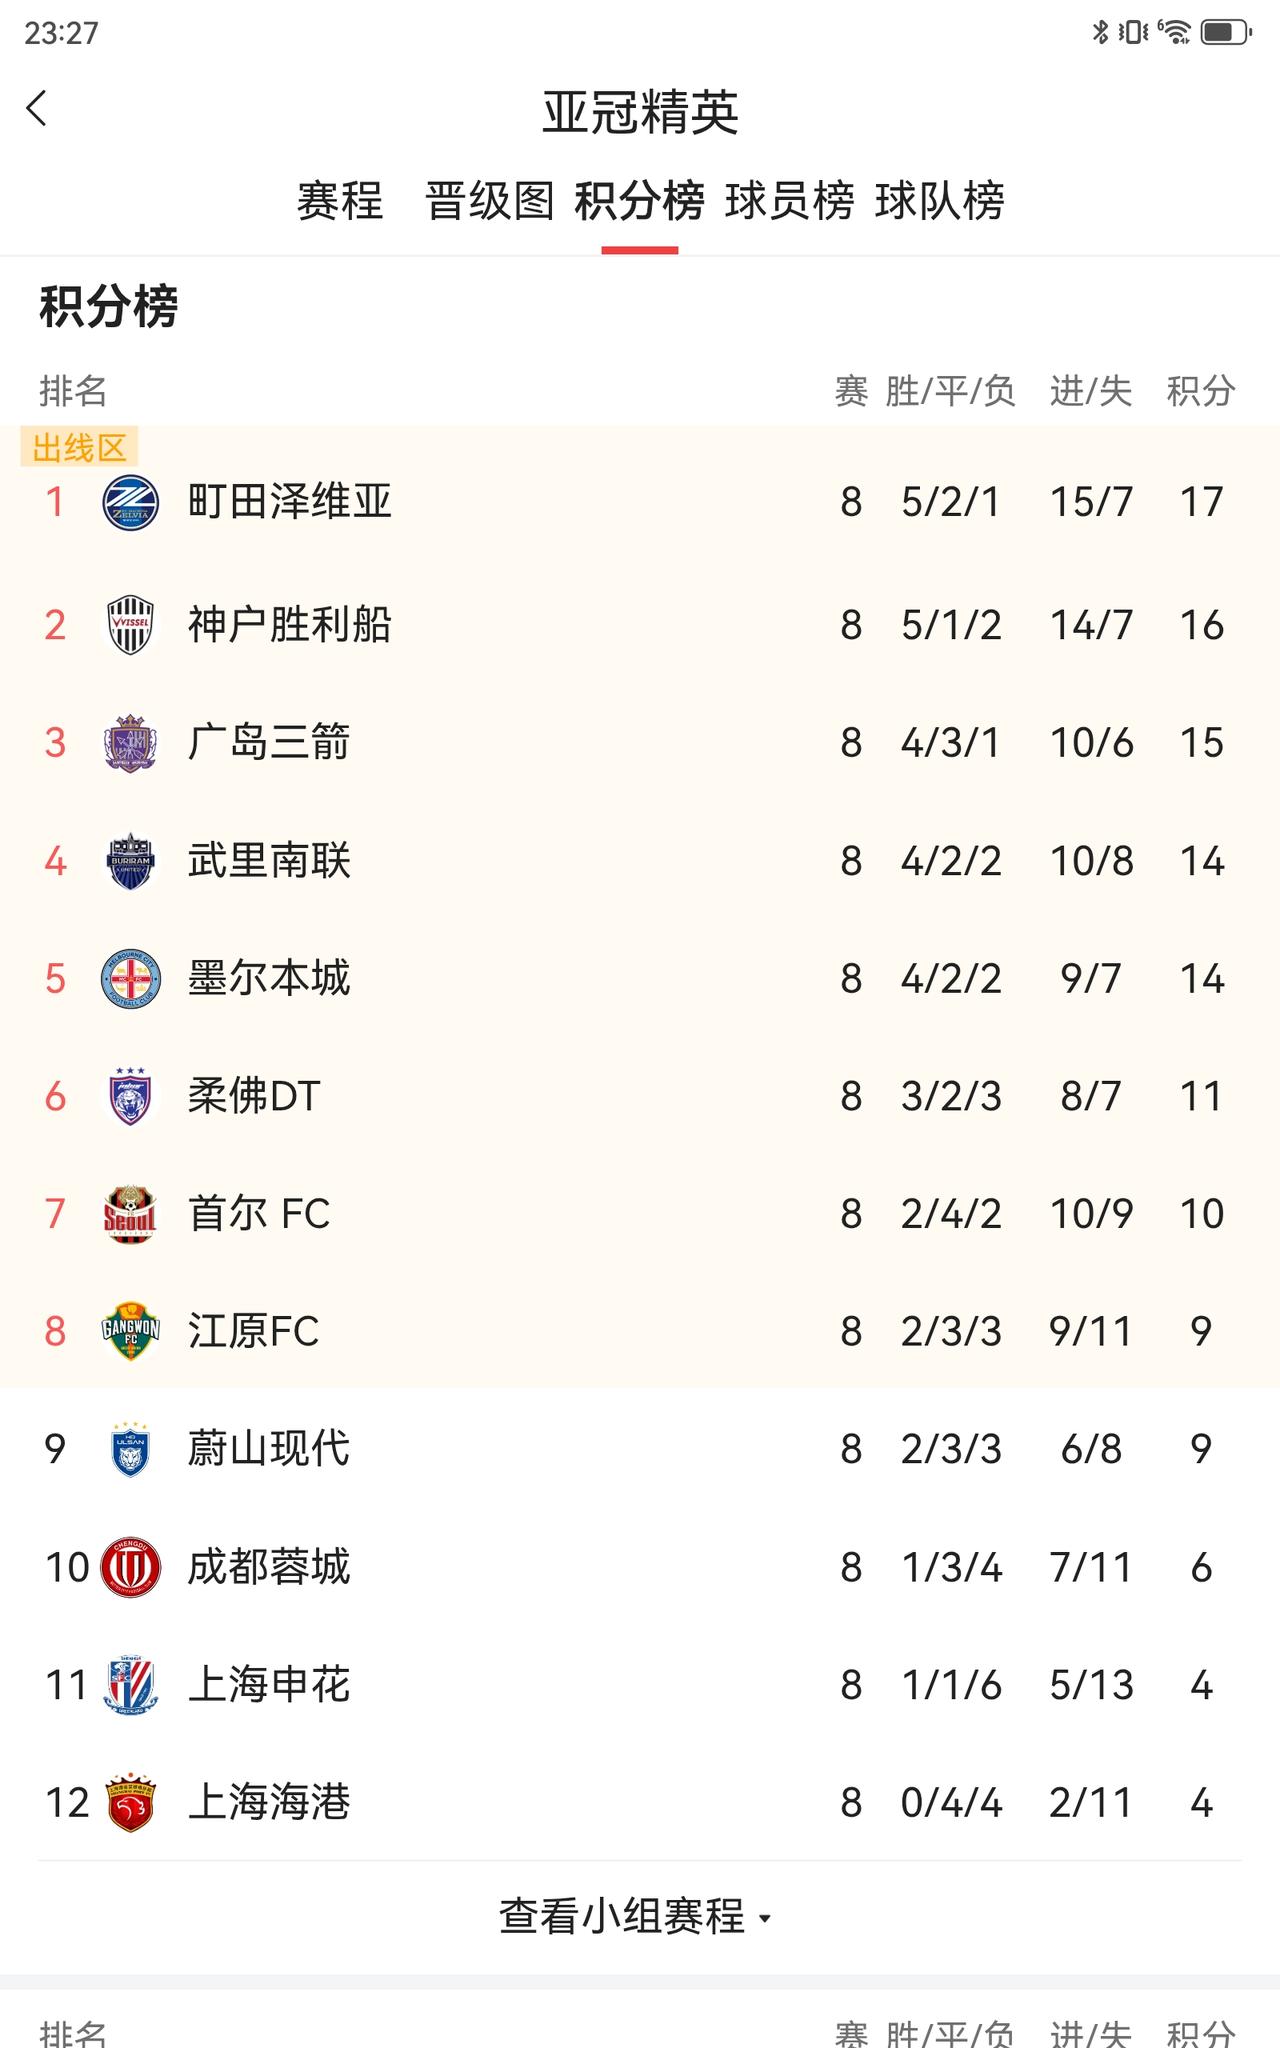Tap 柔佛DT team name
The height and width of the screenshot is (2048, 1280).
point(254,1097)
